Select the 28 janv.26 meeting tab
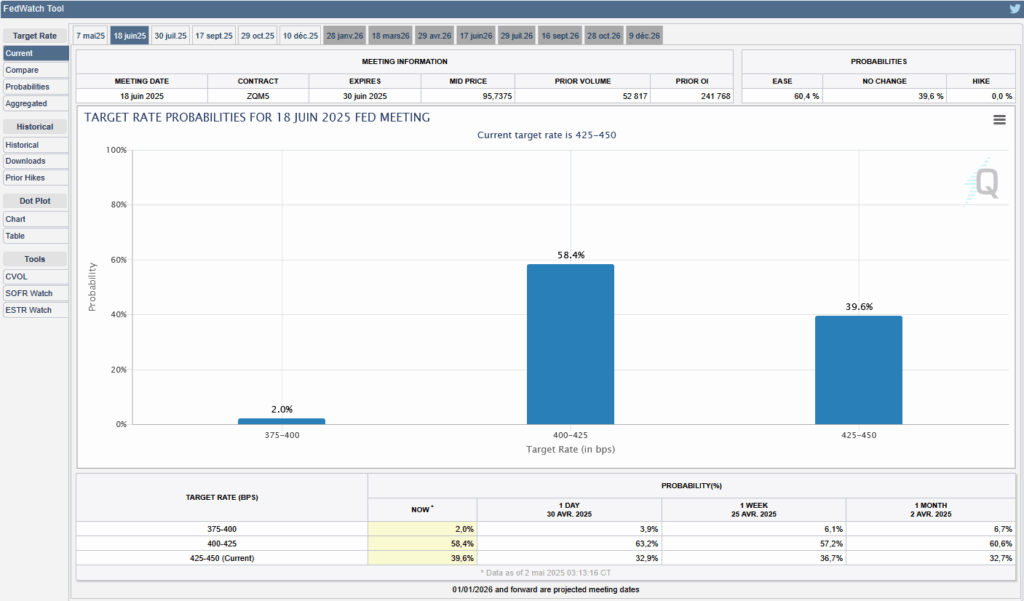1024x601 pixels. coord(345,36)
